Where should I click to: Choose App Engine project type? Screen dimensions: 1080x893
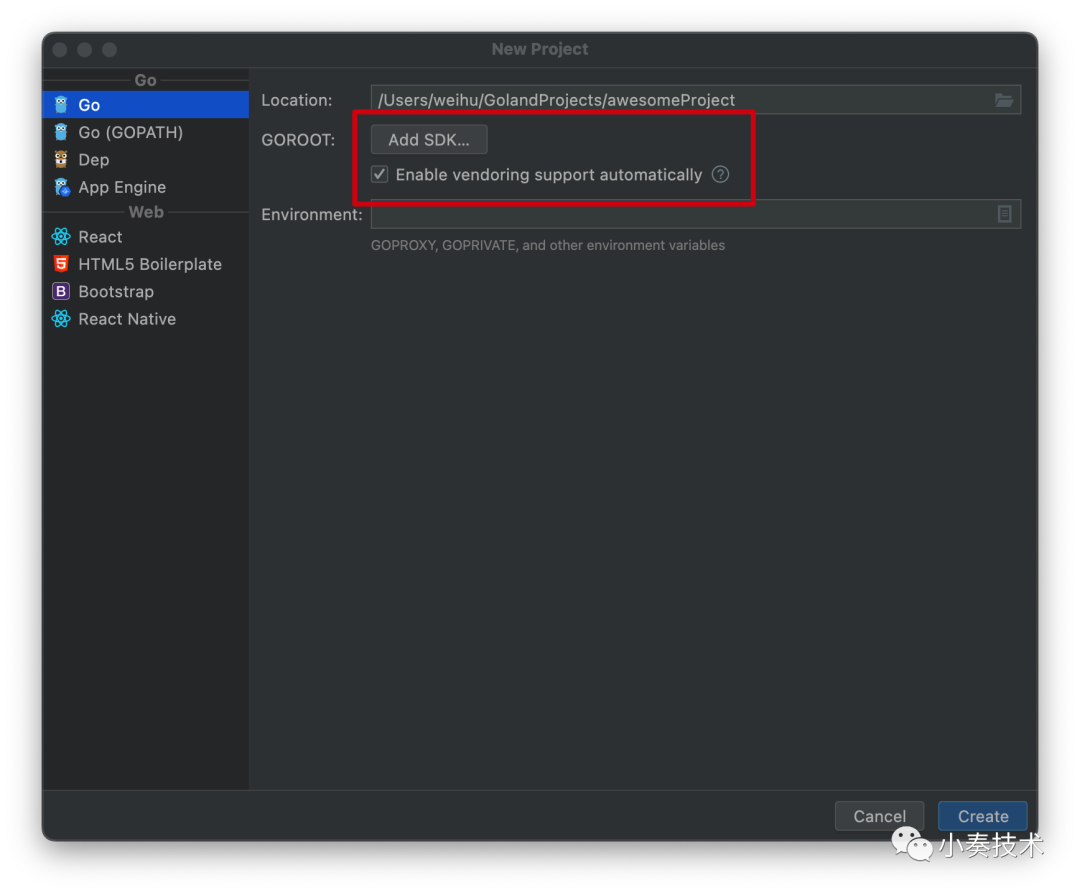click(145, 187)
